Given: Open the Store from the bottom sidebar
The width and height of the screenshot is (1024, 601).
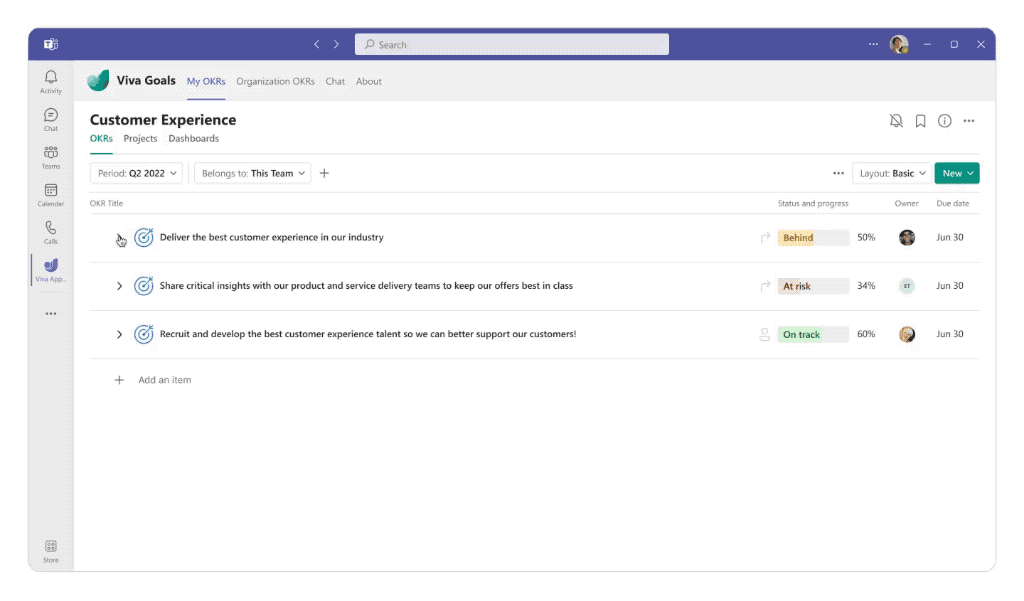Looking at the screenshot, I should 50,549.
